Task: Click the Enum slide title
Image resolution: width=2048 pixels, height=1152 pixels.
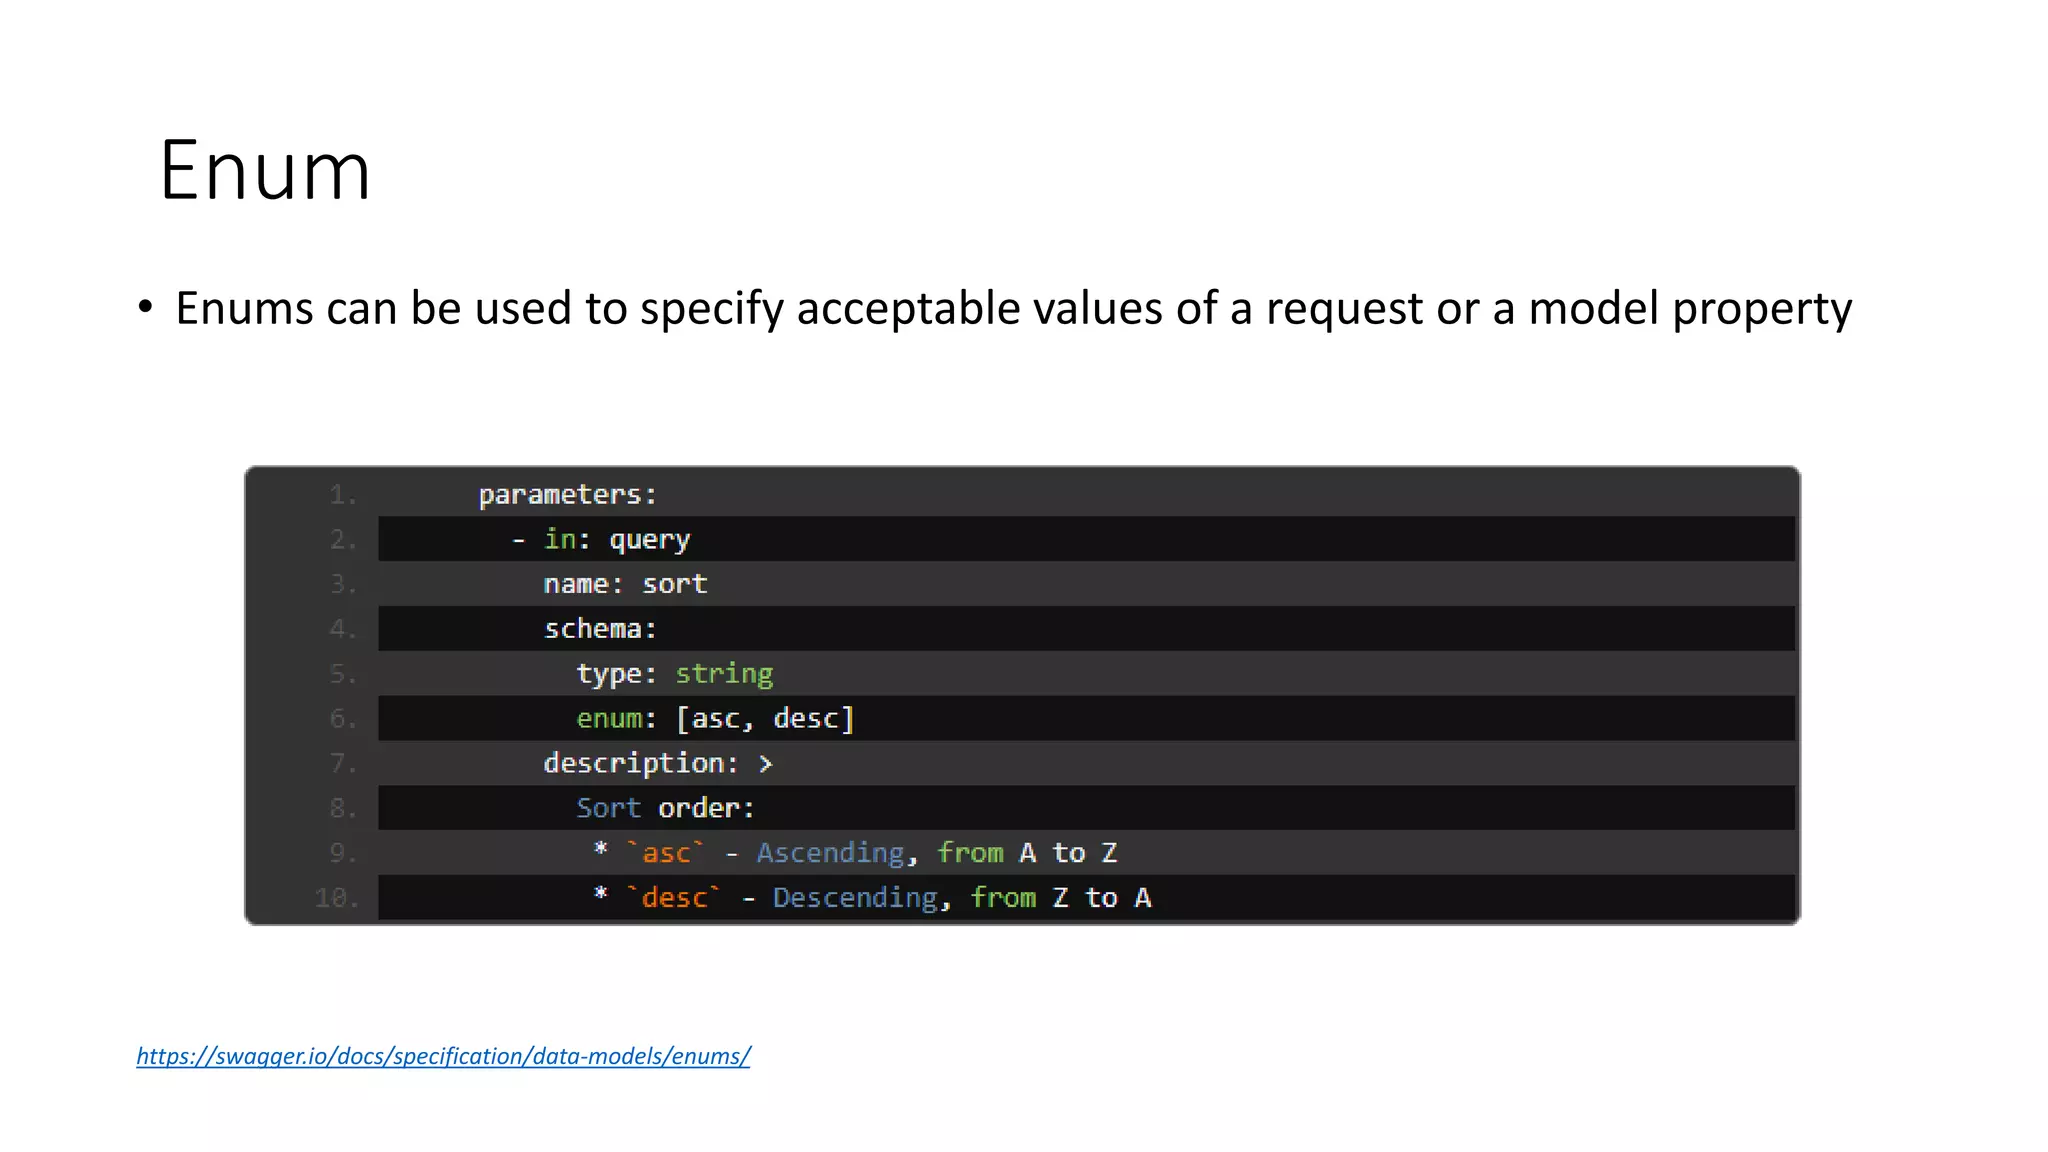Action: [x=265, y=171]
